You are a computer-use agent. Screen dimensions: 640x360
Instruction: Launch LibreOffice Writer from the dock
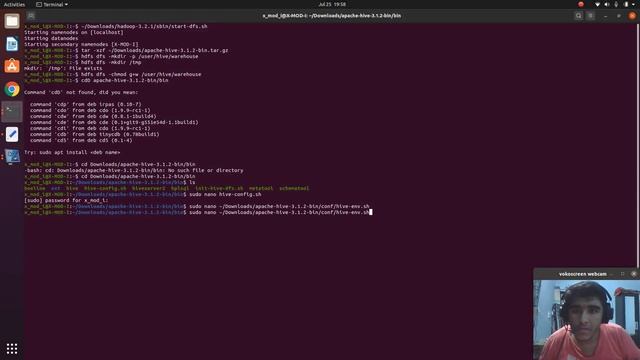(12, 44)
